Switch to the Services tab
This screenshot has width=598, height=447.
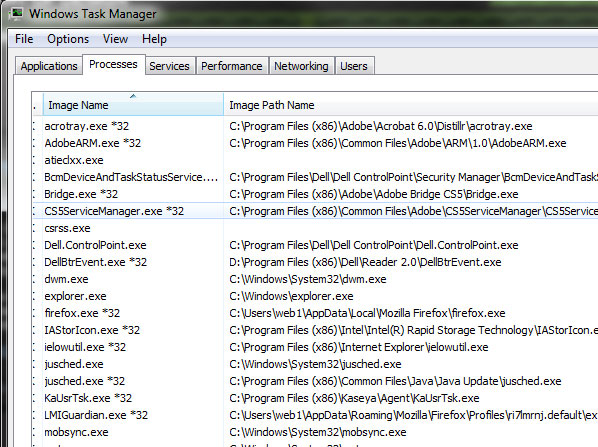click(x=169, y=66)
